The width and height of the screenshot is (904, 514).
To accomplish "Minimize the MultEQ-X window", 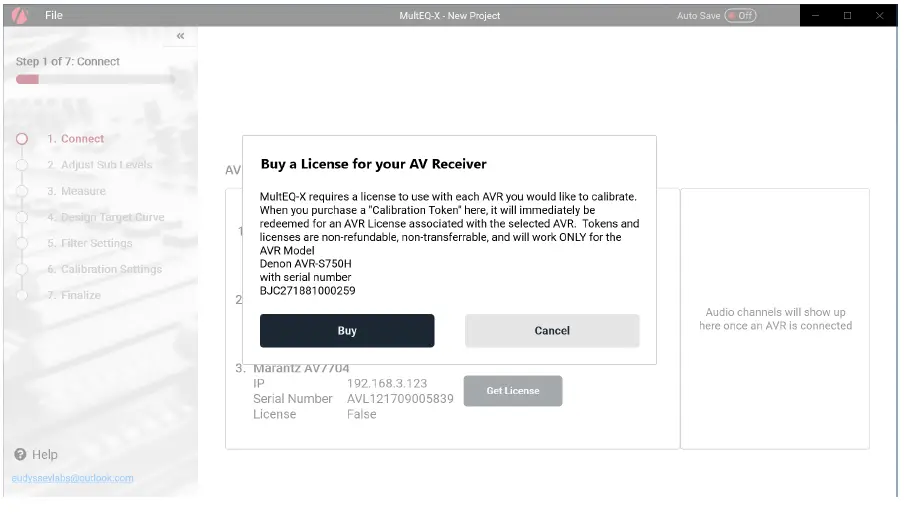I will 816,16.
